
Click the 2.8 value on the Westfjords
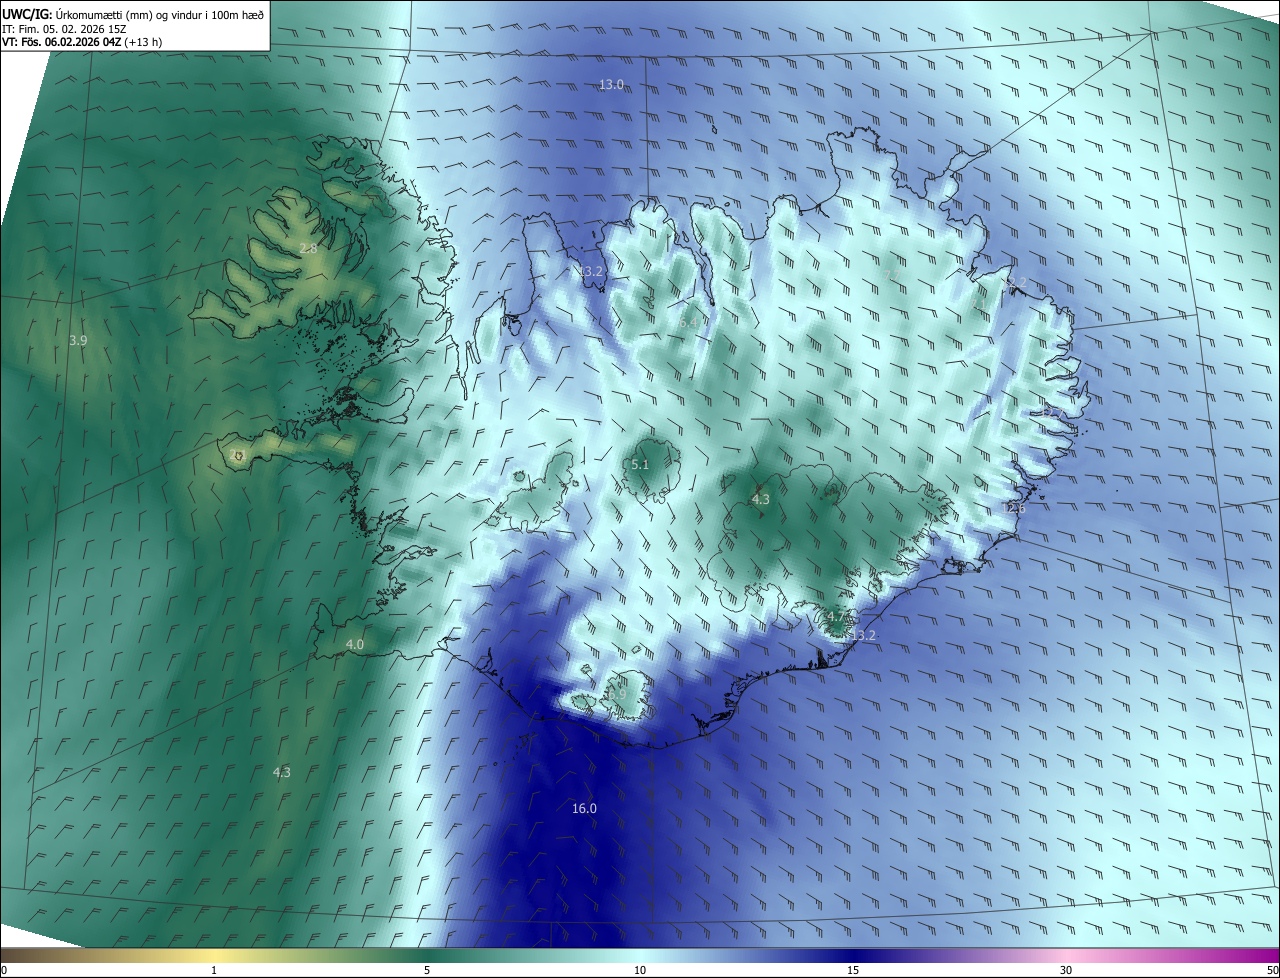(308, 249)
